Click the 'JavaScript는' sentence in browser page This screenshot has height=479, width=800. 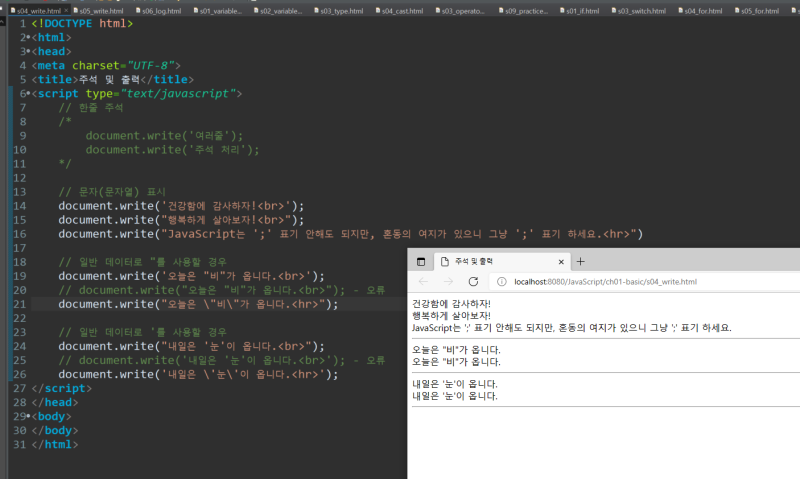(571, 328)
